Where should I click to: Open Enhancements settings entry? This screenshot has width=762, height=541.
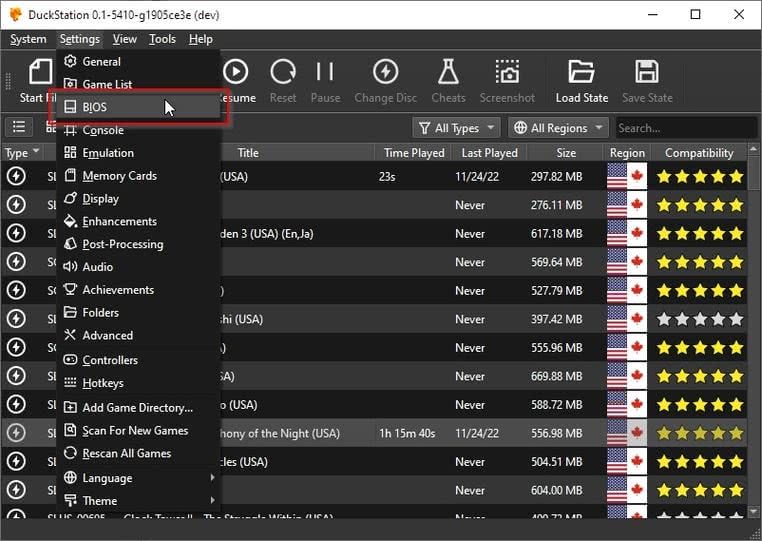tap(138, 221)
